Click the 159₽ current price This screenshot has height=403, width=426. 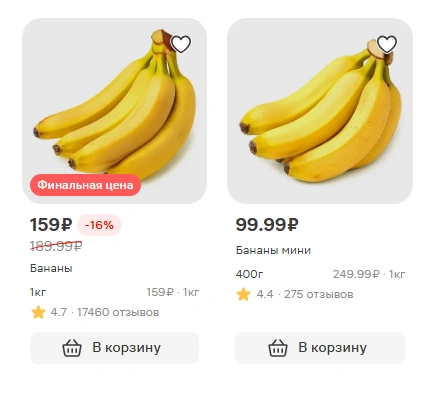[x=51, y=224]
